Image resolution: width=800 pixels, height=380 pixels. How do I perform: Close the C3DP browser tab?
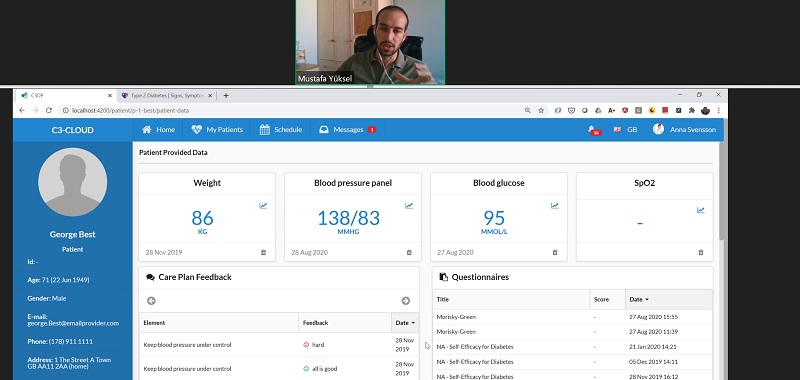coord(110,95)
